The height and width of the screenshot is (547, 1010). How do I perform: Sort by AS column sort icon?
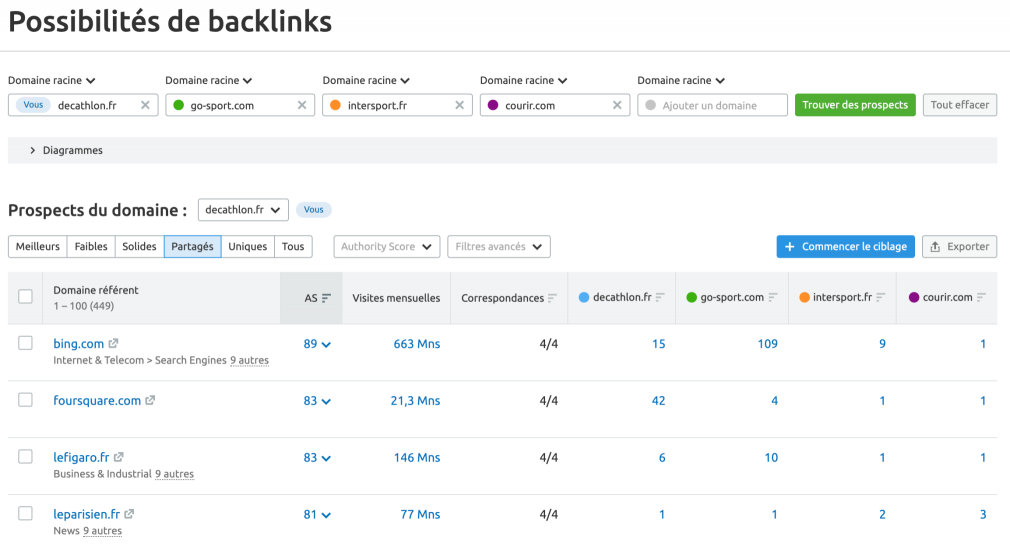326,298
